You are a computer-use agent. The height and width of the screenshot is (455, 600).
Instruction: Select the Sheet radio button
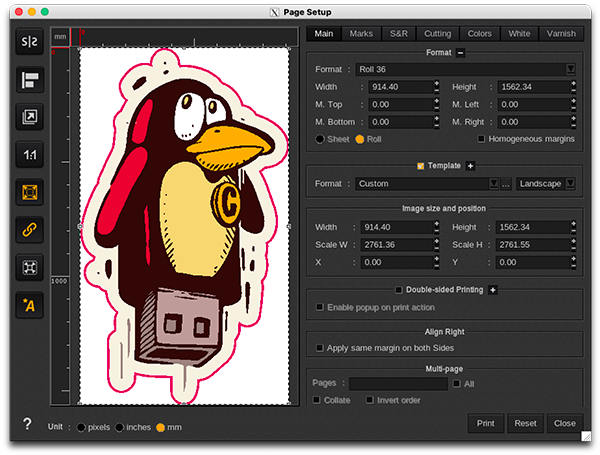point(320,139)
